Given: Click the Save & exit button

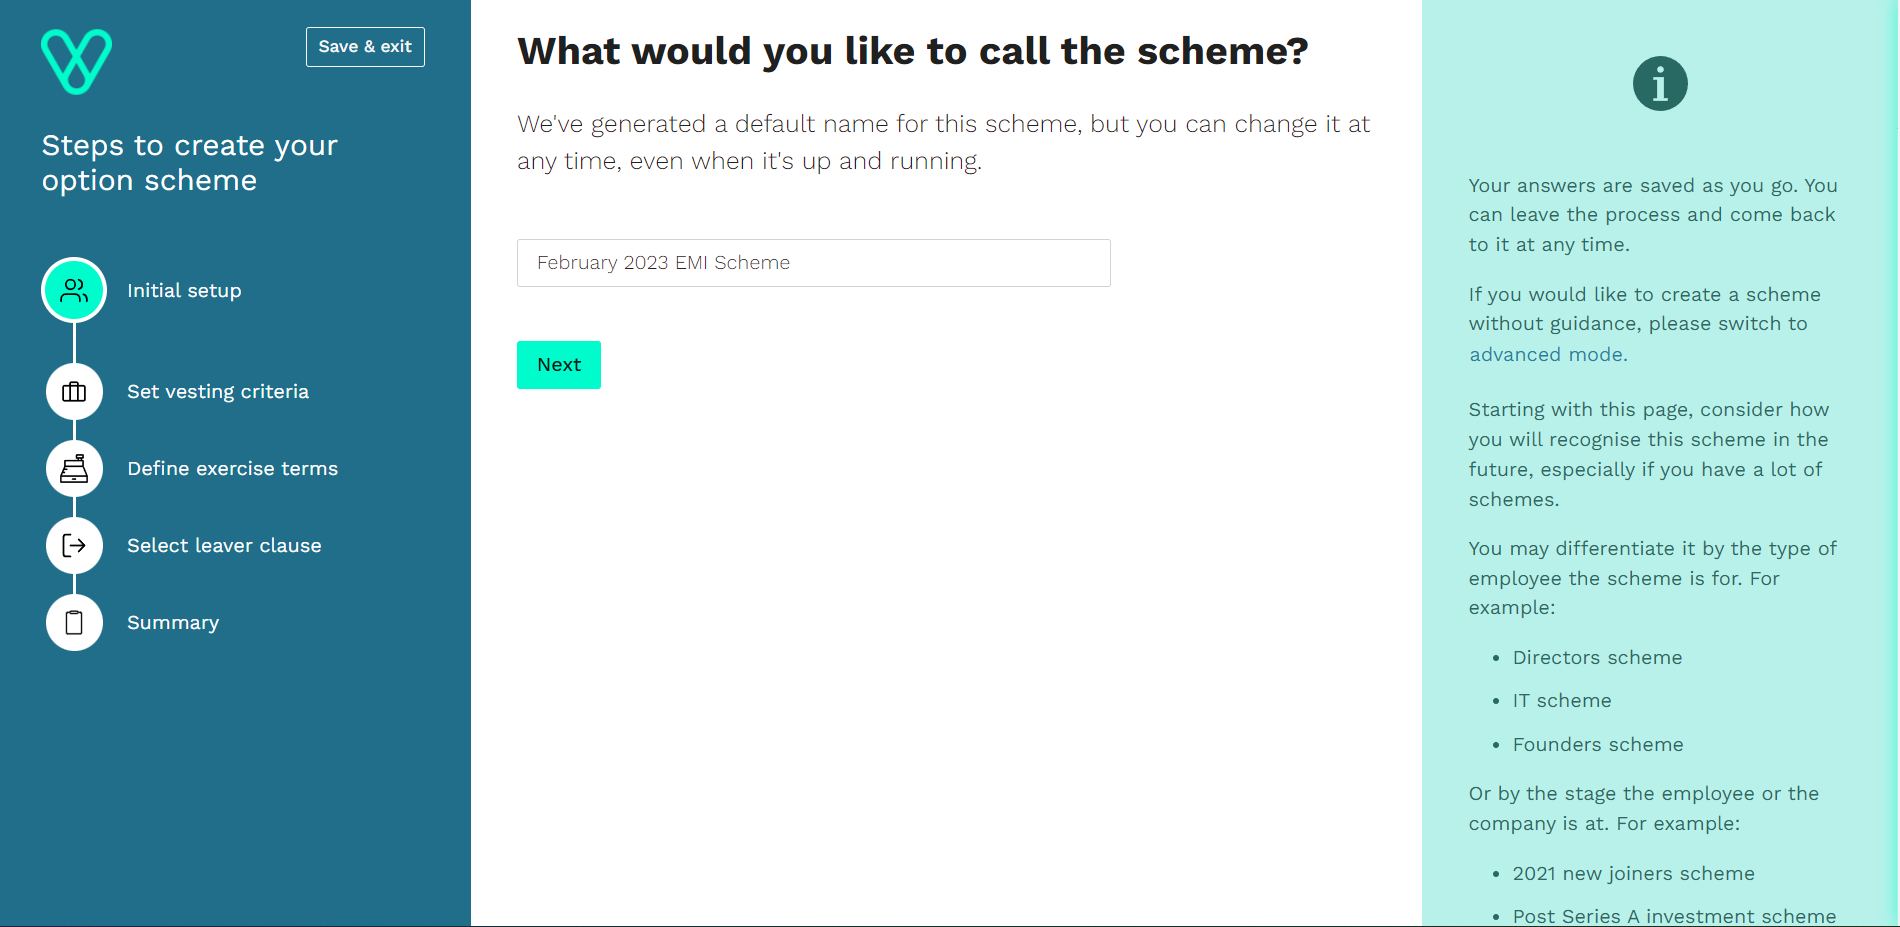Looking at the screenshot, I should tap(365, 46).
